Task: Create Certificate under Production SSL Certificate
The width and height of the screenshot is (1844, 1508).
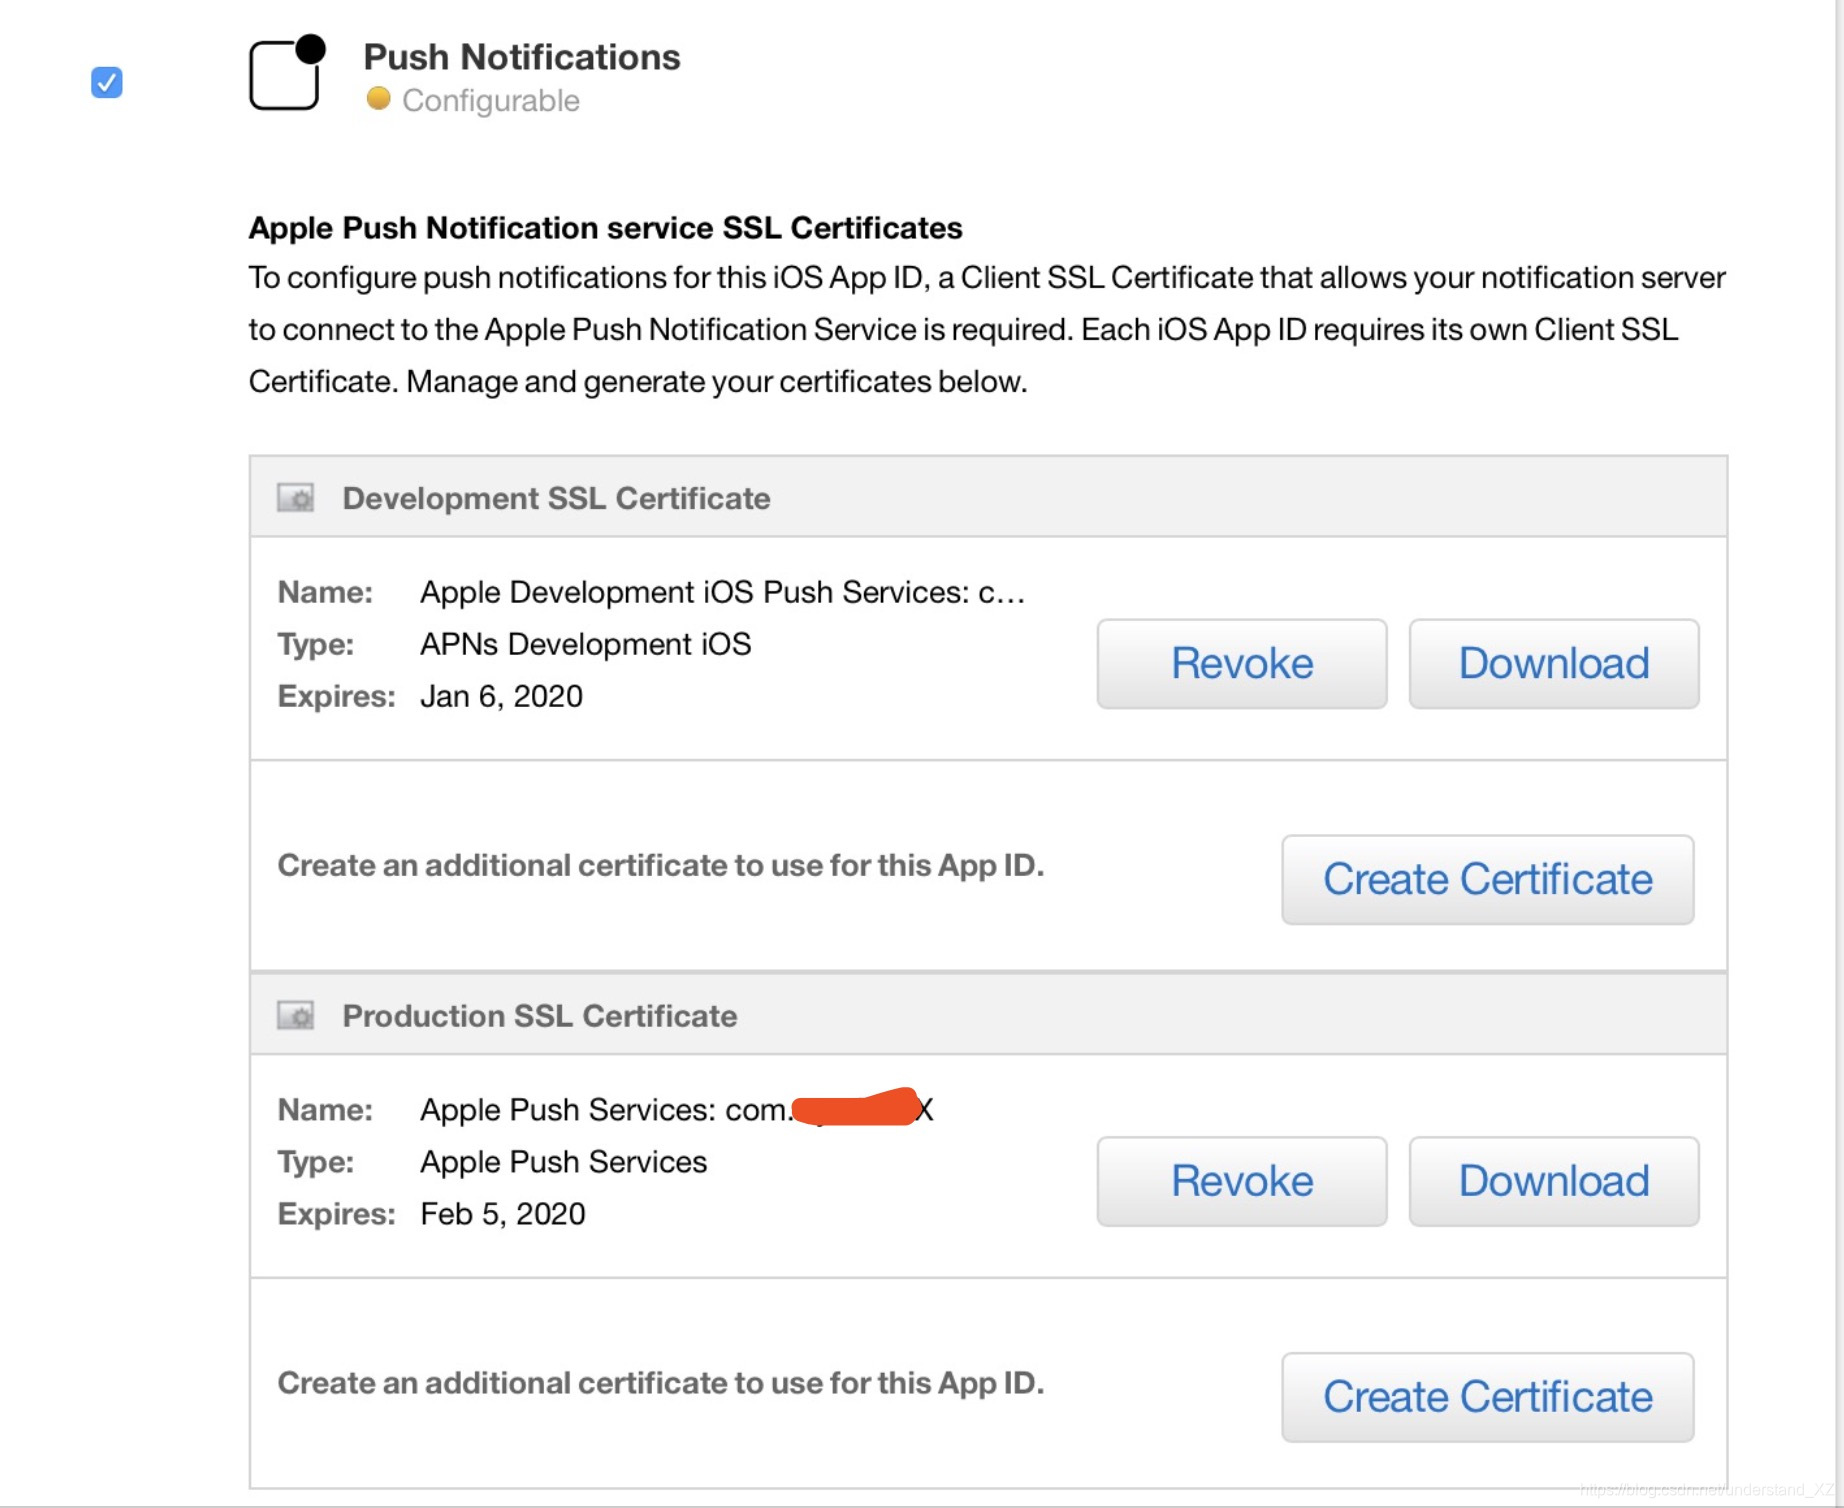Action: point(1488,1397)
